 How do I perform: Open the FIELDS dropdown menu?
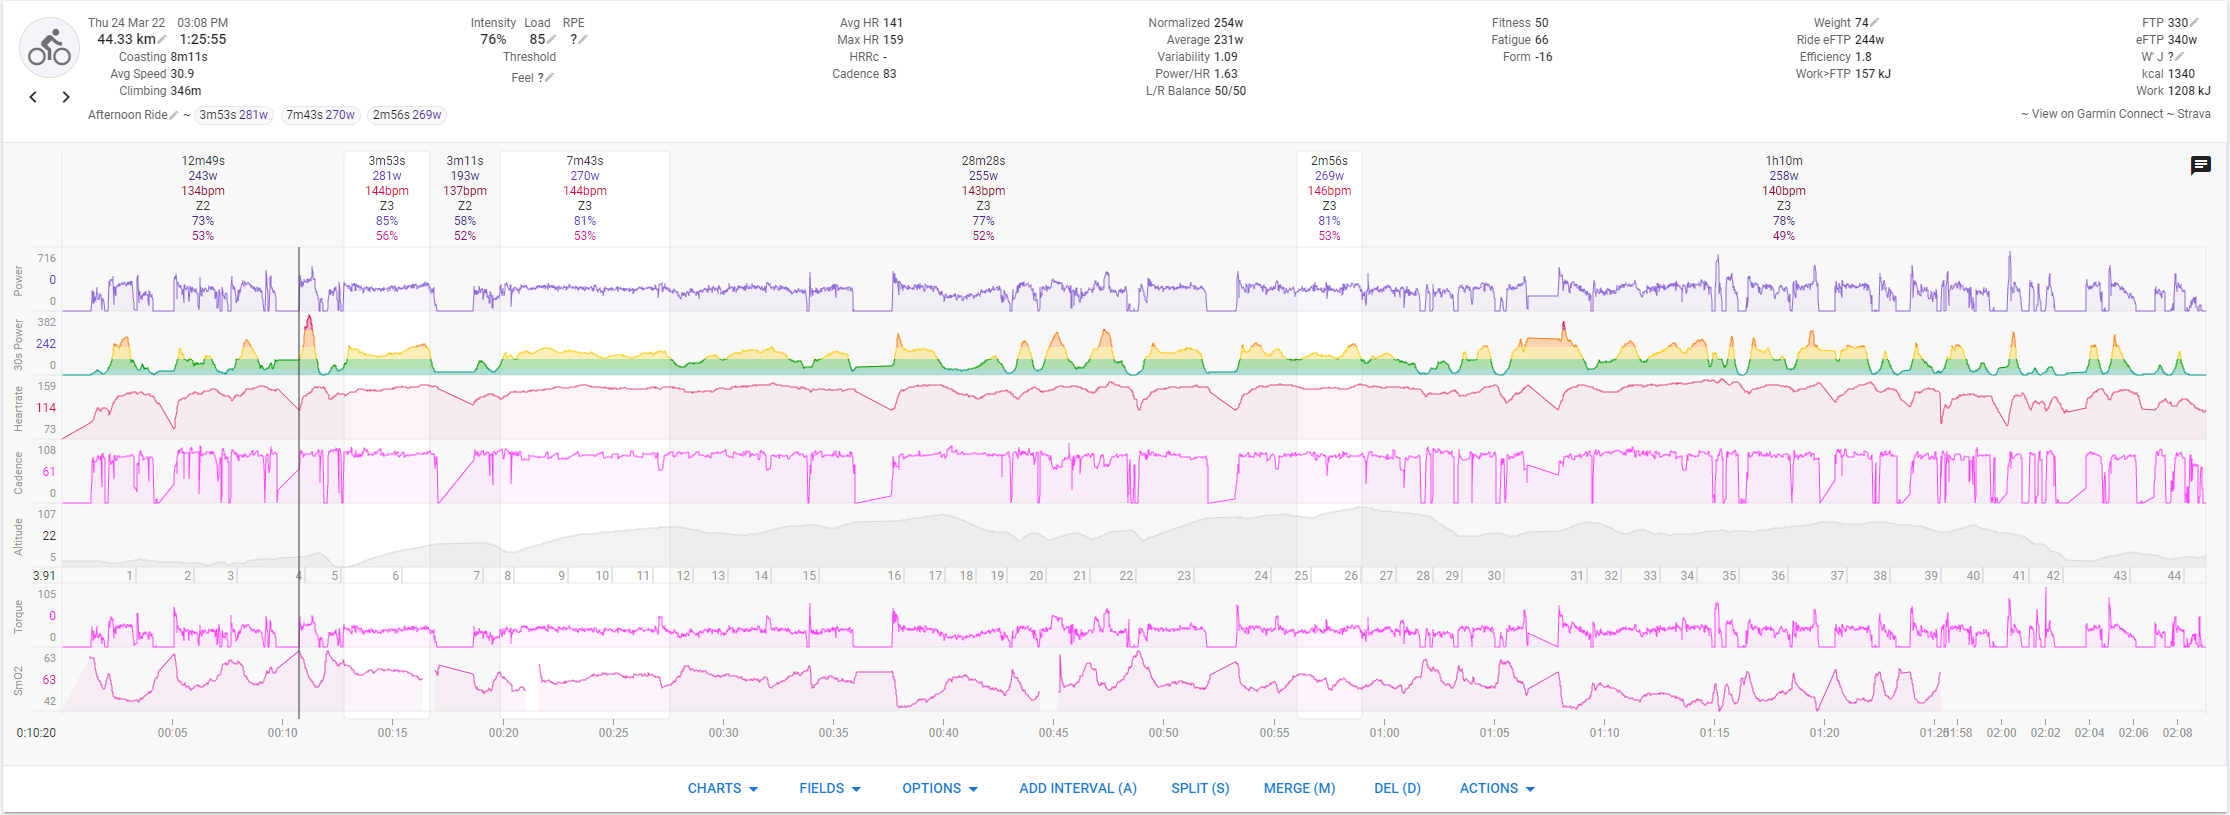tap(829, 788)
